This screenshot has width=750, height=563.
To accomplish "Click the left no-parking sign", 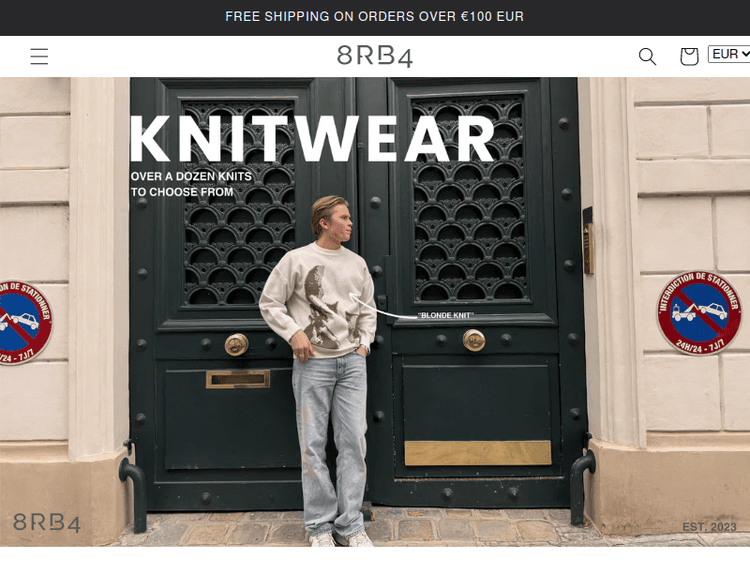I will (24, 323).
